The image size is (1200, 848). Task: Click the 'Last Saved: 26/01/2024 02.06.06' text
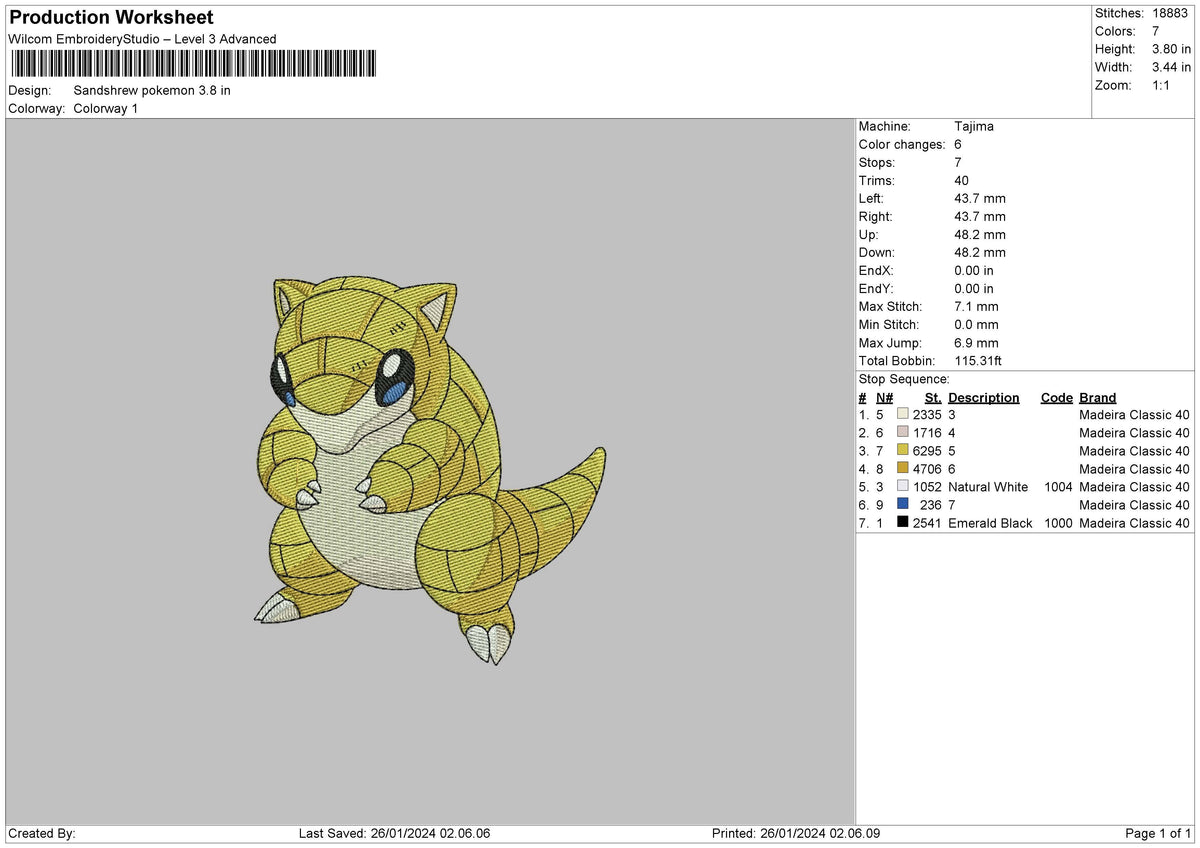coord(394,834)
